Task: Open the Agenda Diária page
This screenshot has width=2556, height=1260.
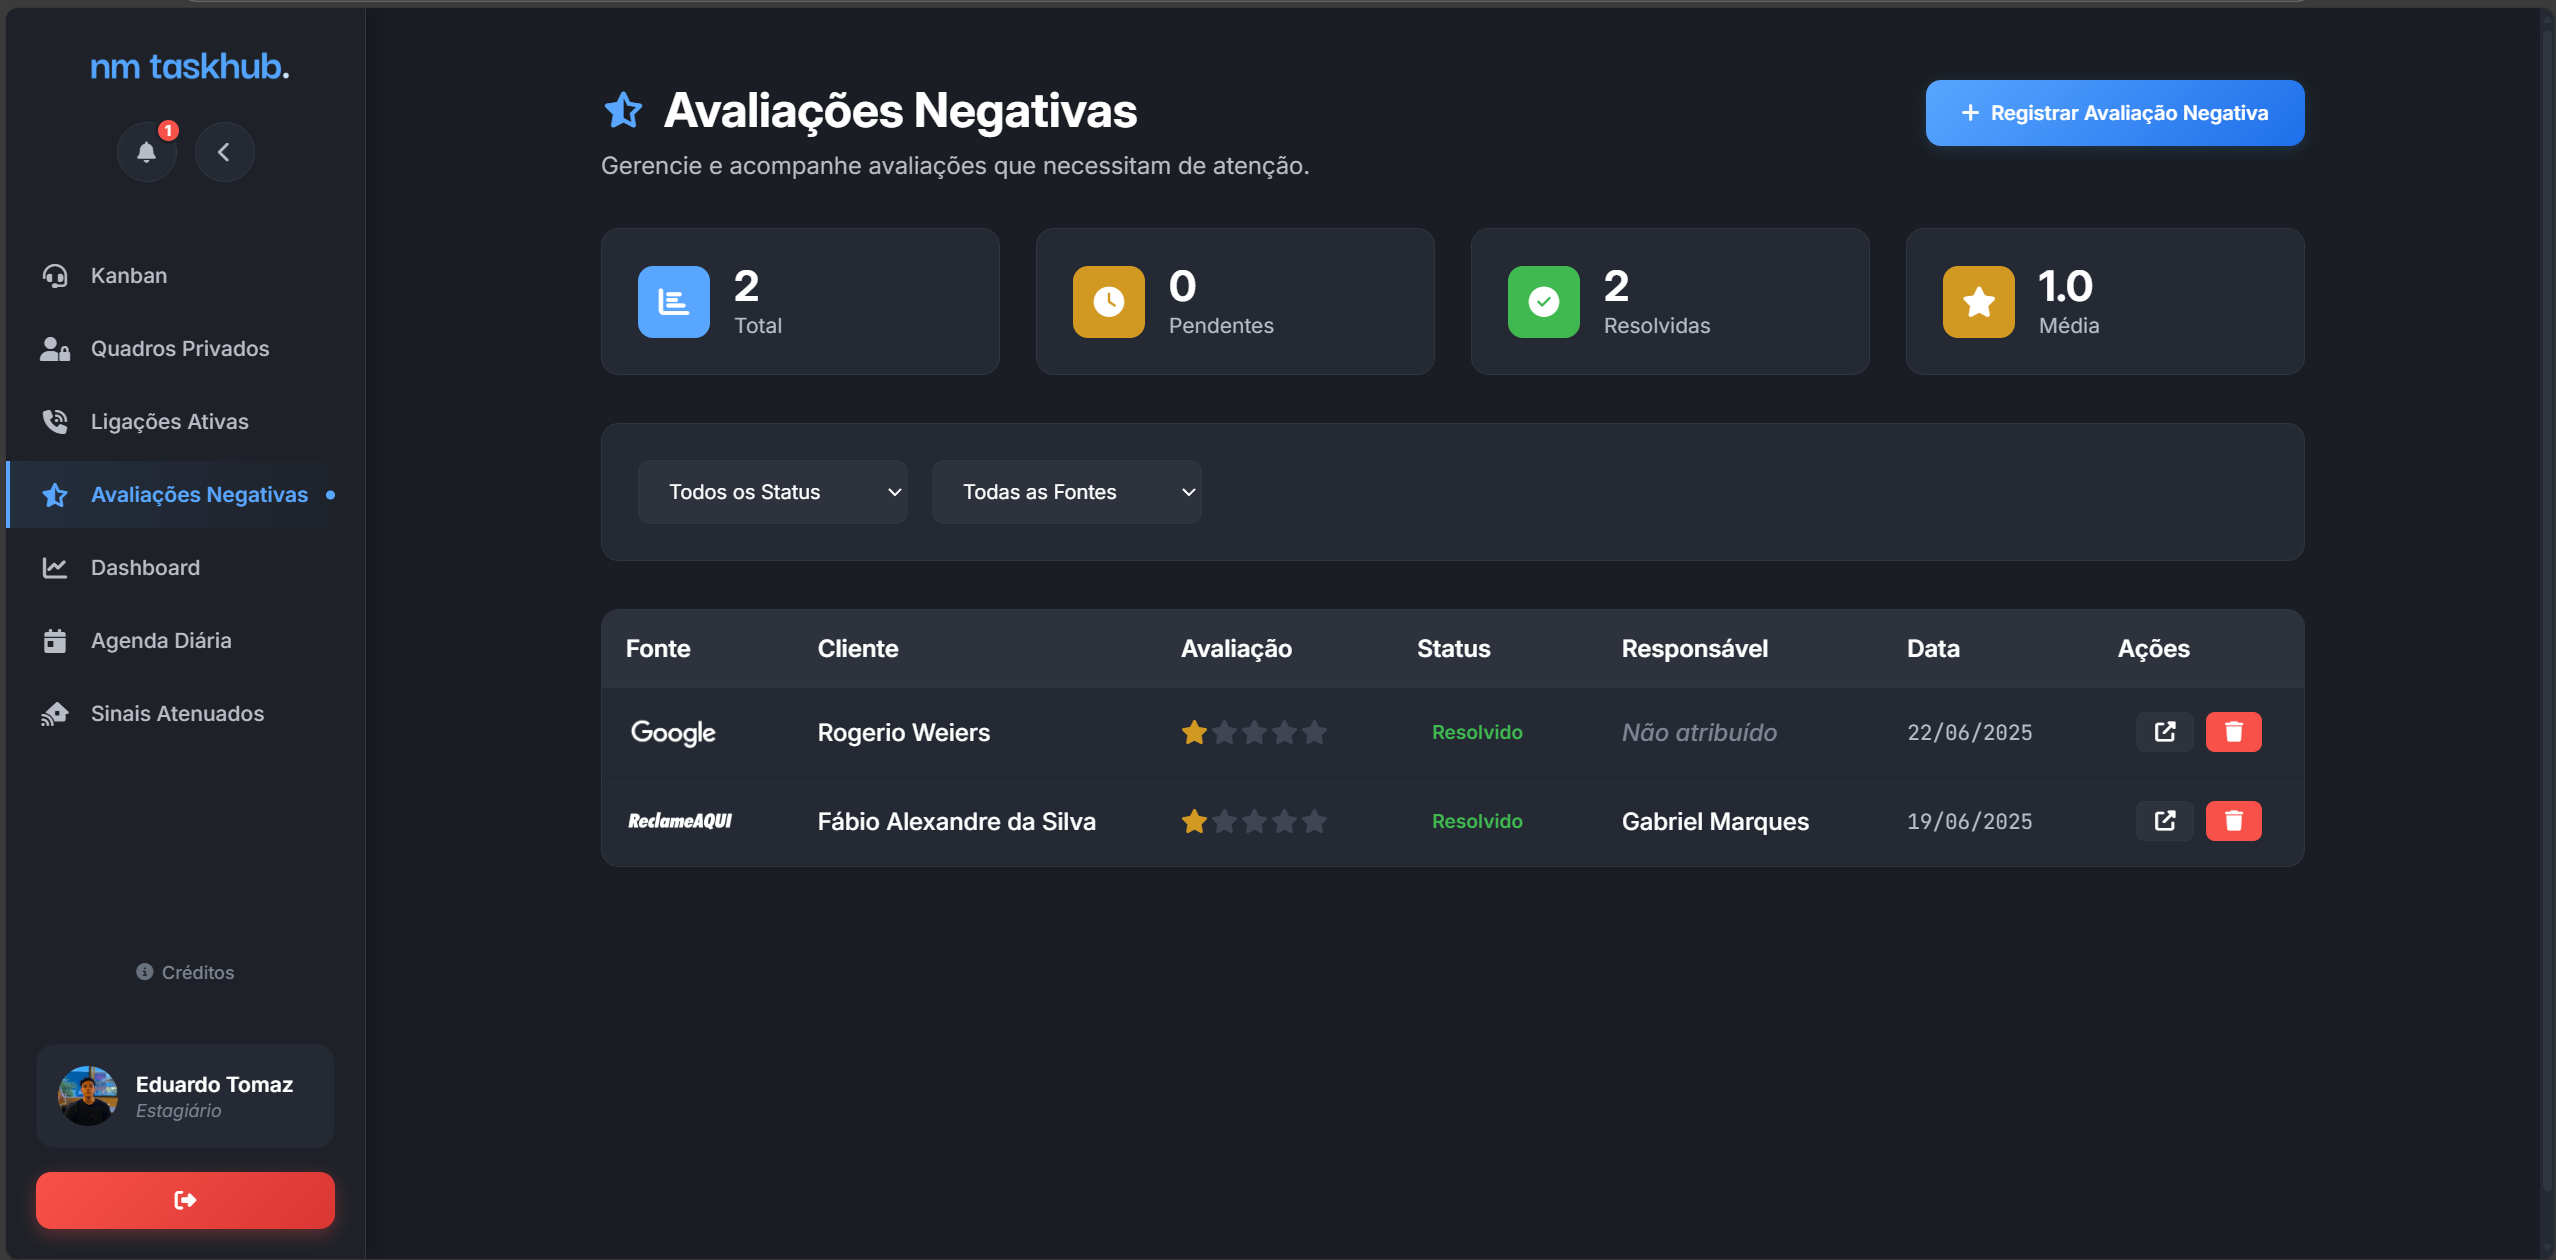Action: click(x=160, y=641)
